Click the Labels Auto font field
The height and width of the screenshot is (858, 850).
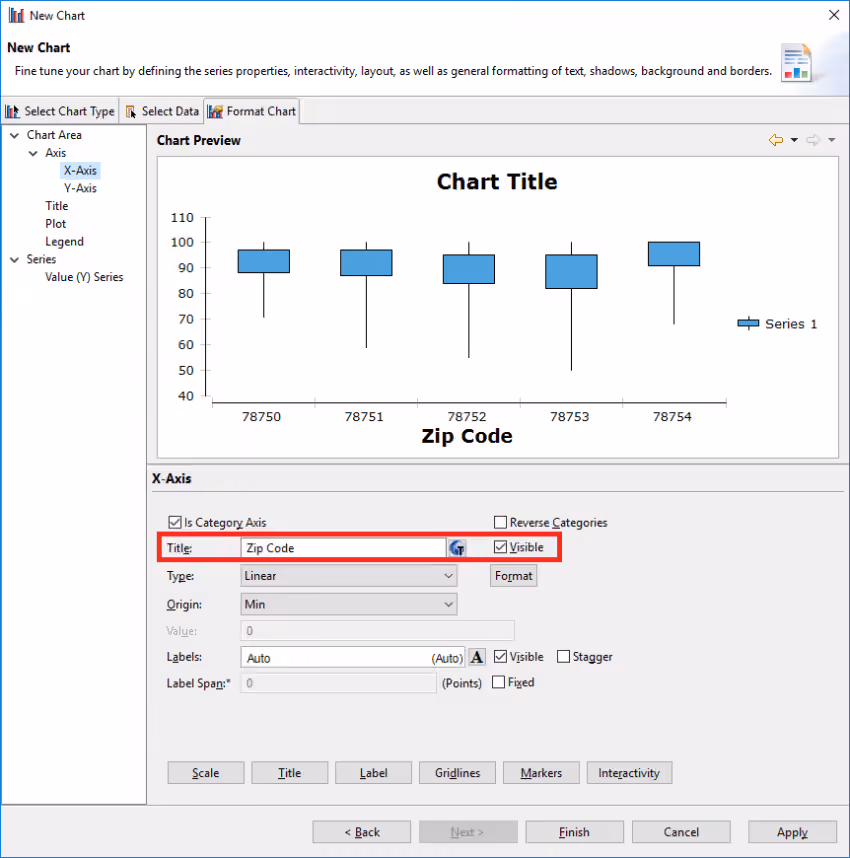352,657
